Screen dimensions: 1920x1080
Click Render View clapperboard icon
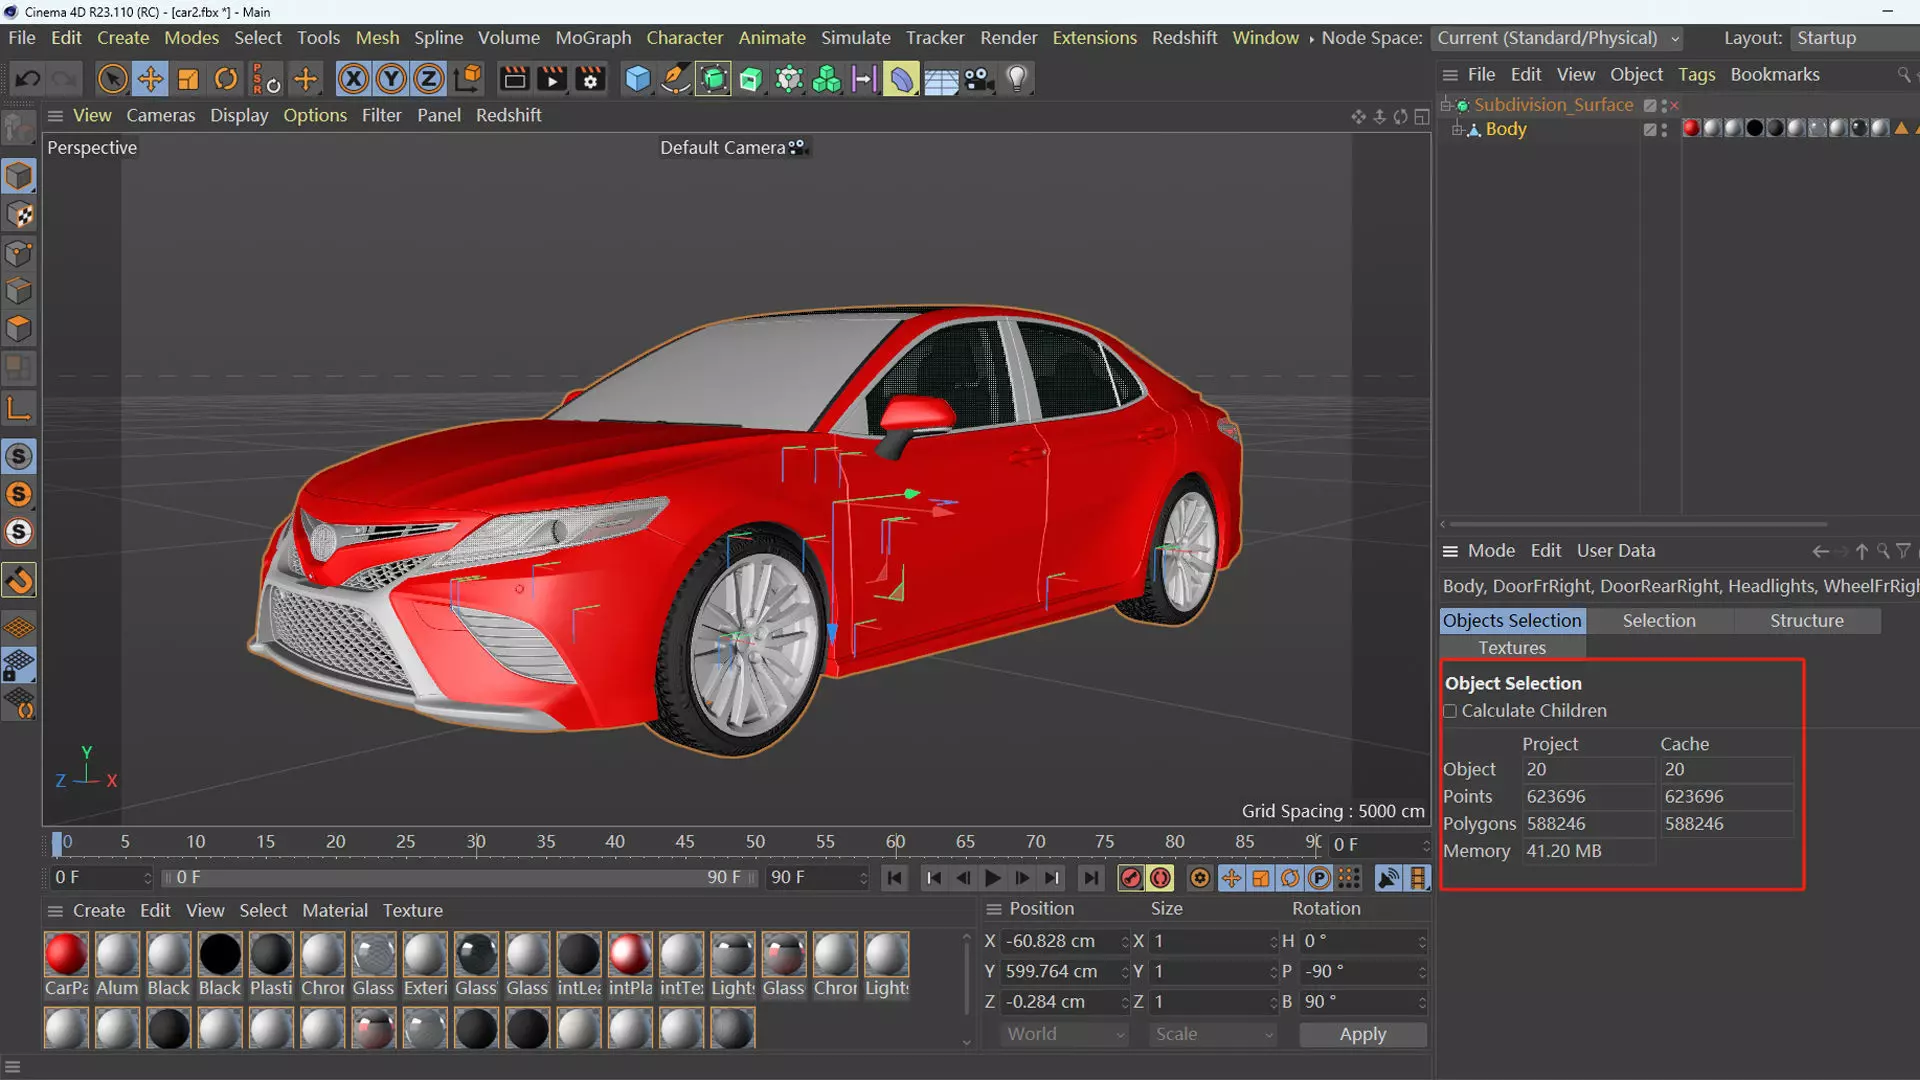coord(514,78)
